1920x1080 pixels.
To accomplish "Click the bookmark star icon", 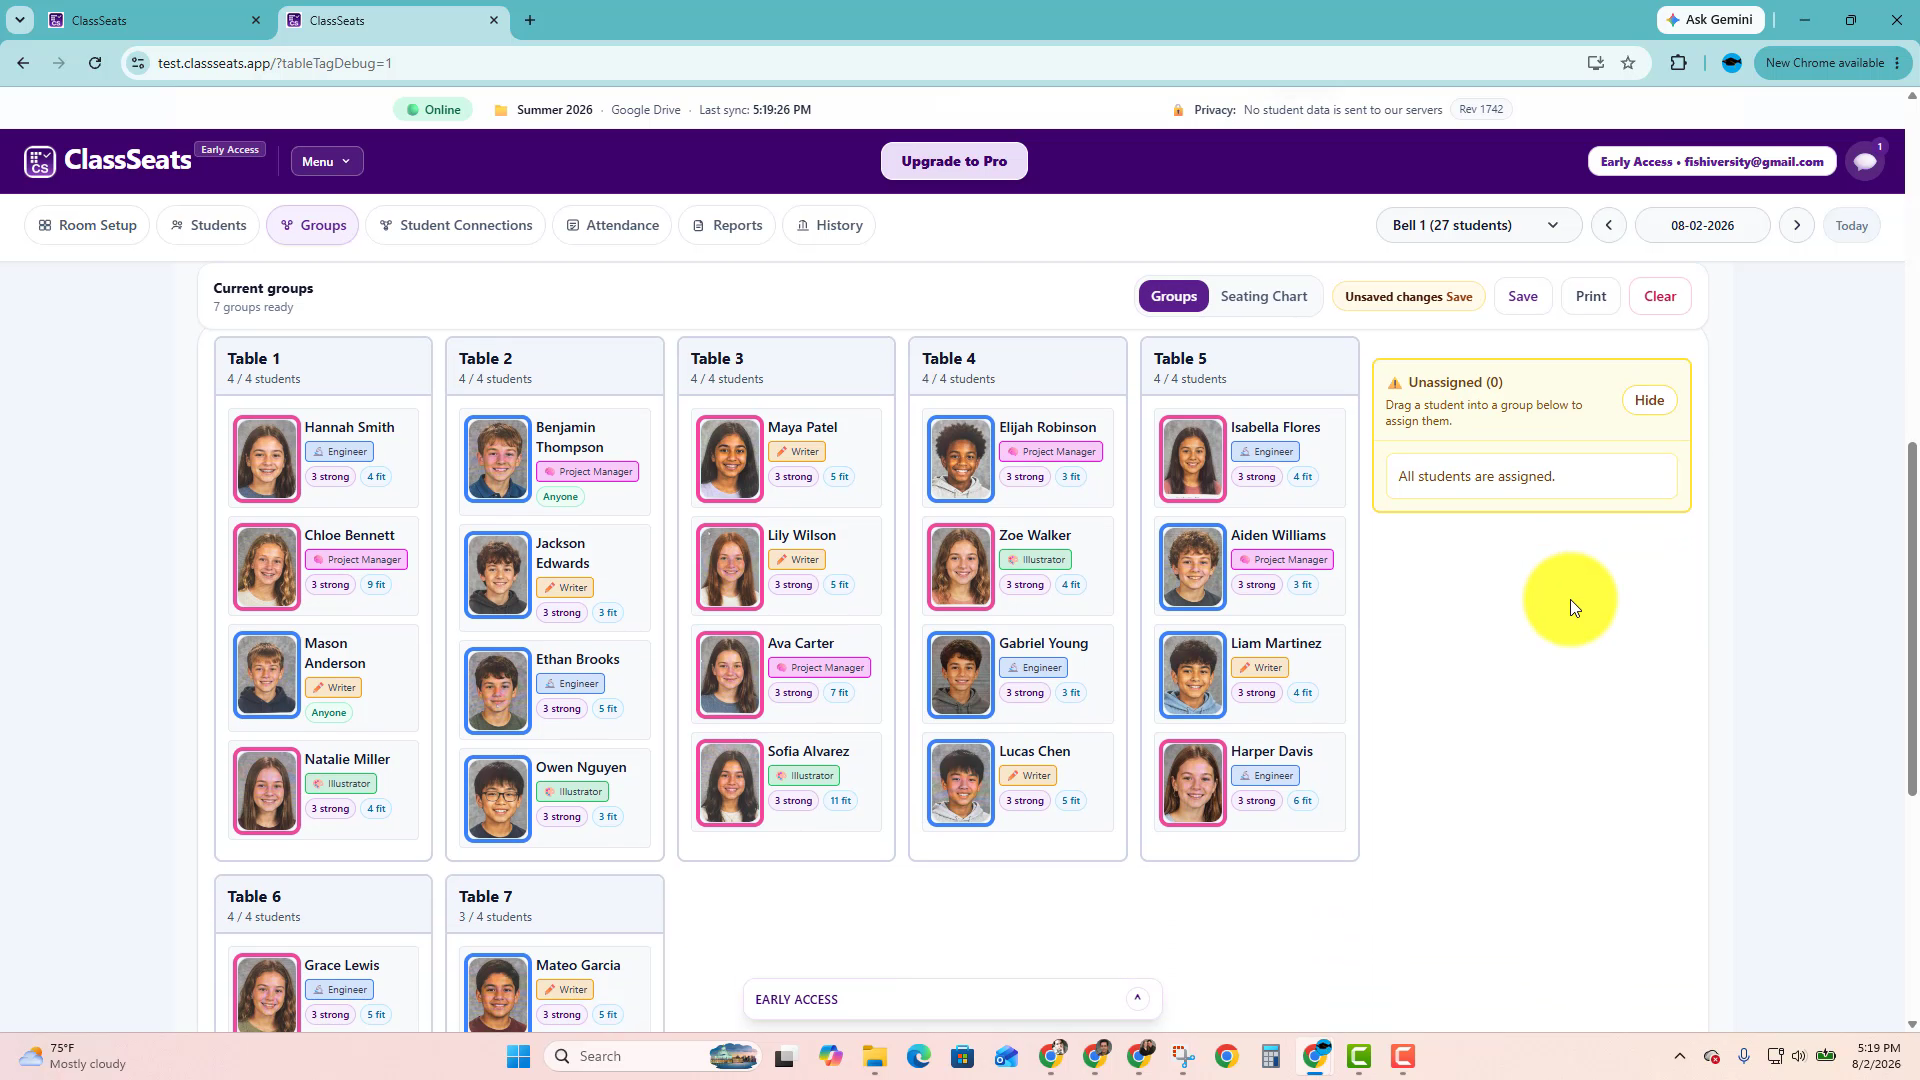I will coord(1628,63).
